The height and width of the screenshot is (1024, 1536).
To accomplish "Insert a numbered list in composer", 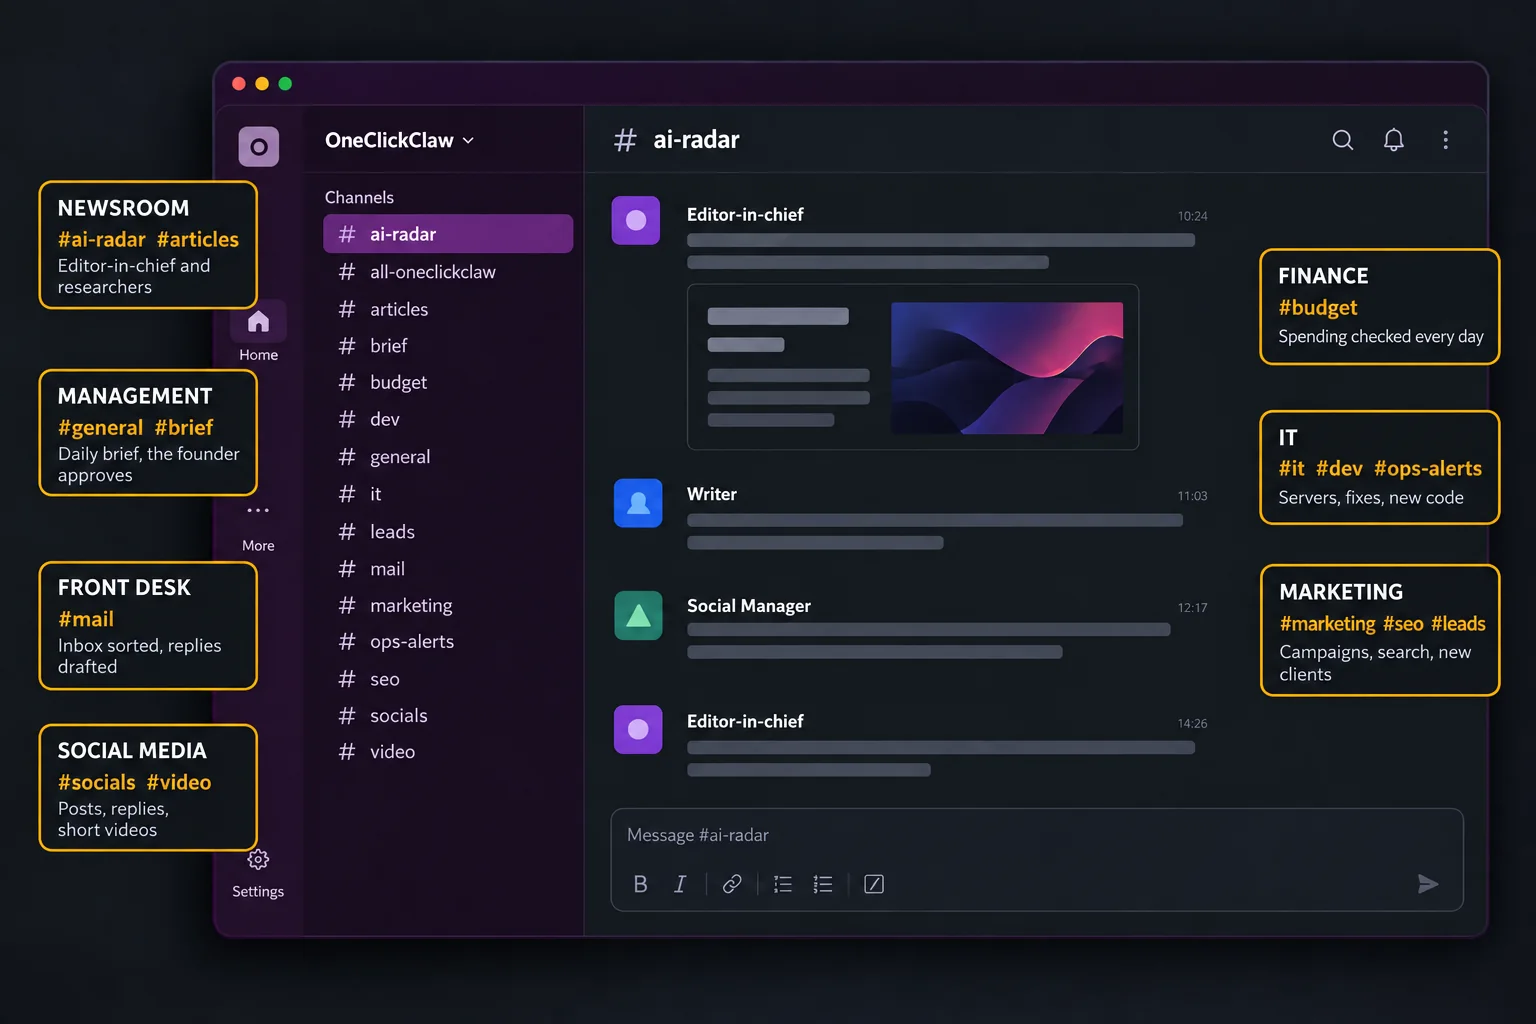I will pos(783,884).
